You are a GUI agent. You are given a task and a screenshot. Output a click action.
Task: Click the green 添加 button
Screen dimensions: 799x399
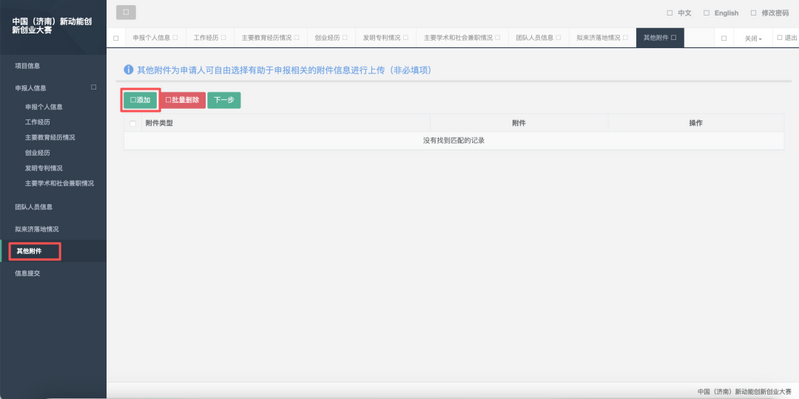pos(140,100)
